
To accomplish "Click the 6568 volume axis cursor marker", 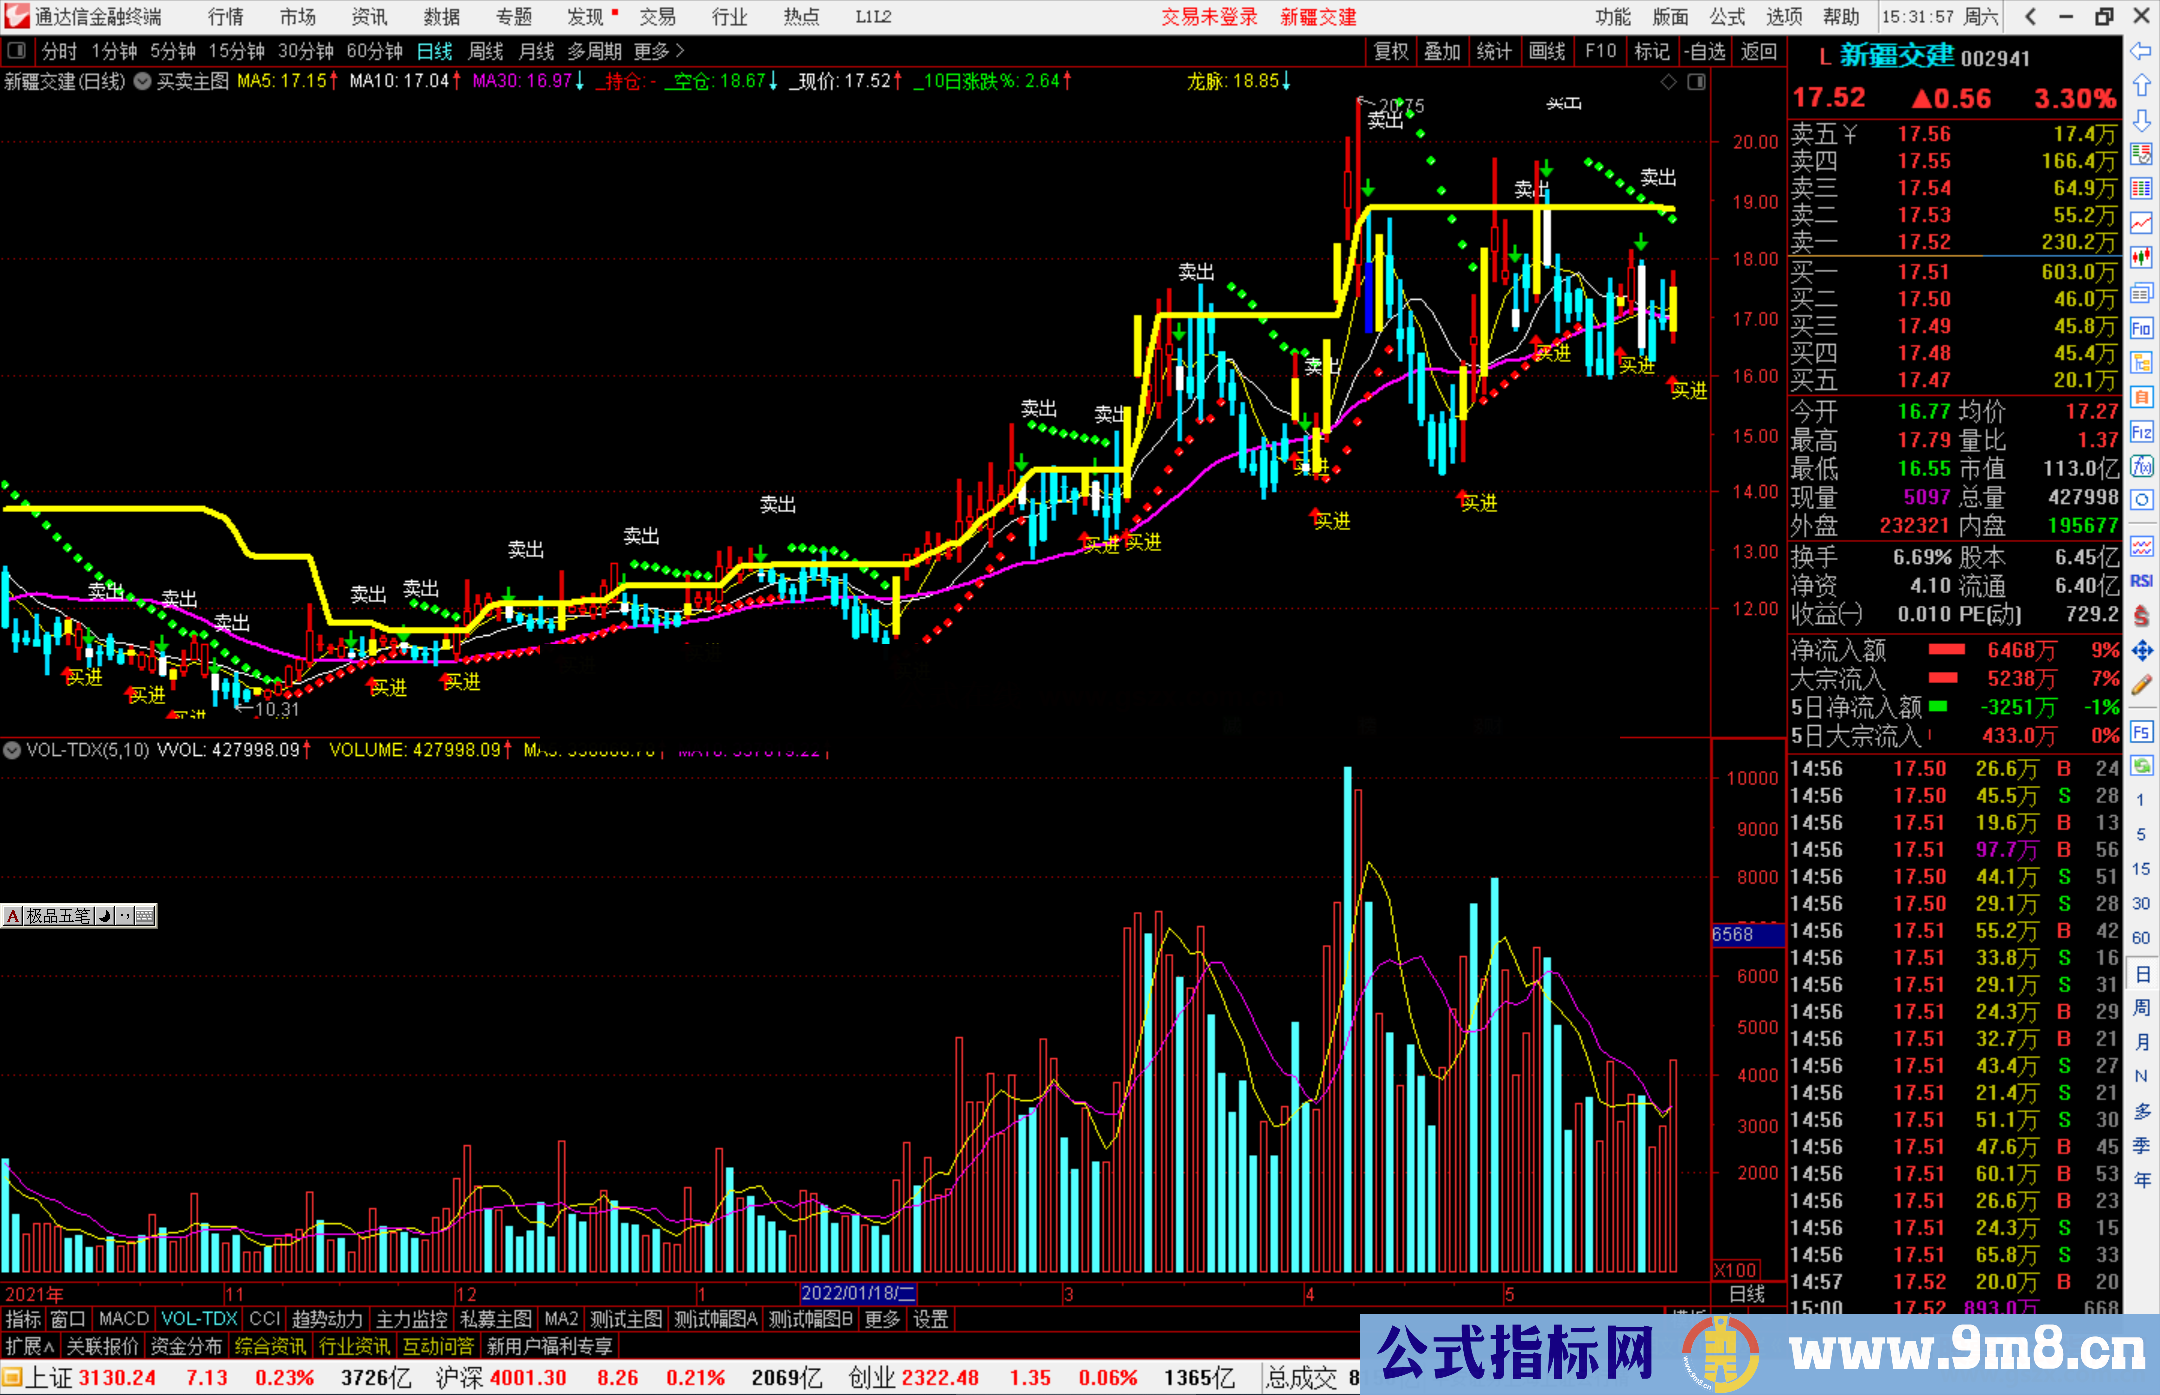I will [1747, 934].
